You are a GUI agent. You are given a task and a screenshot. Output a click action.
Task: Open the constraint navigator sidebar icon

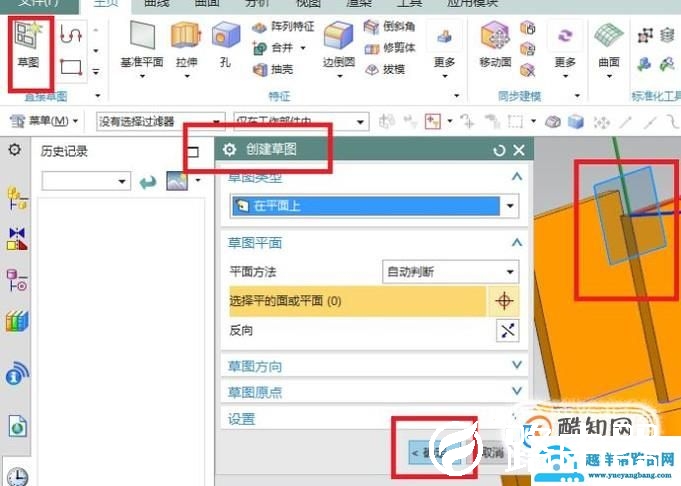point(17,239)
